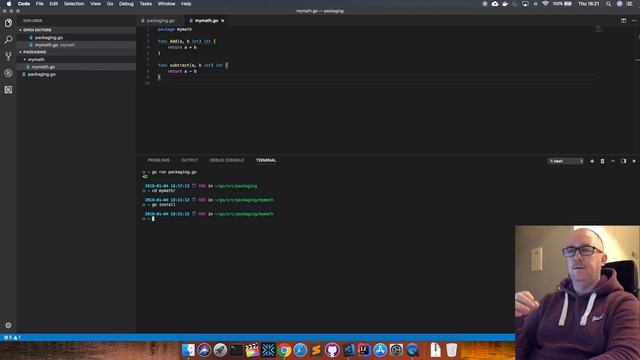Open the Help menu

pyautogui.click(x=186, y=4)
